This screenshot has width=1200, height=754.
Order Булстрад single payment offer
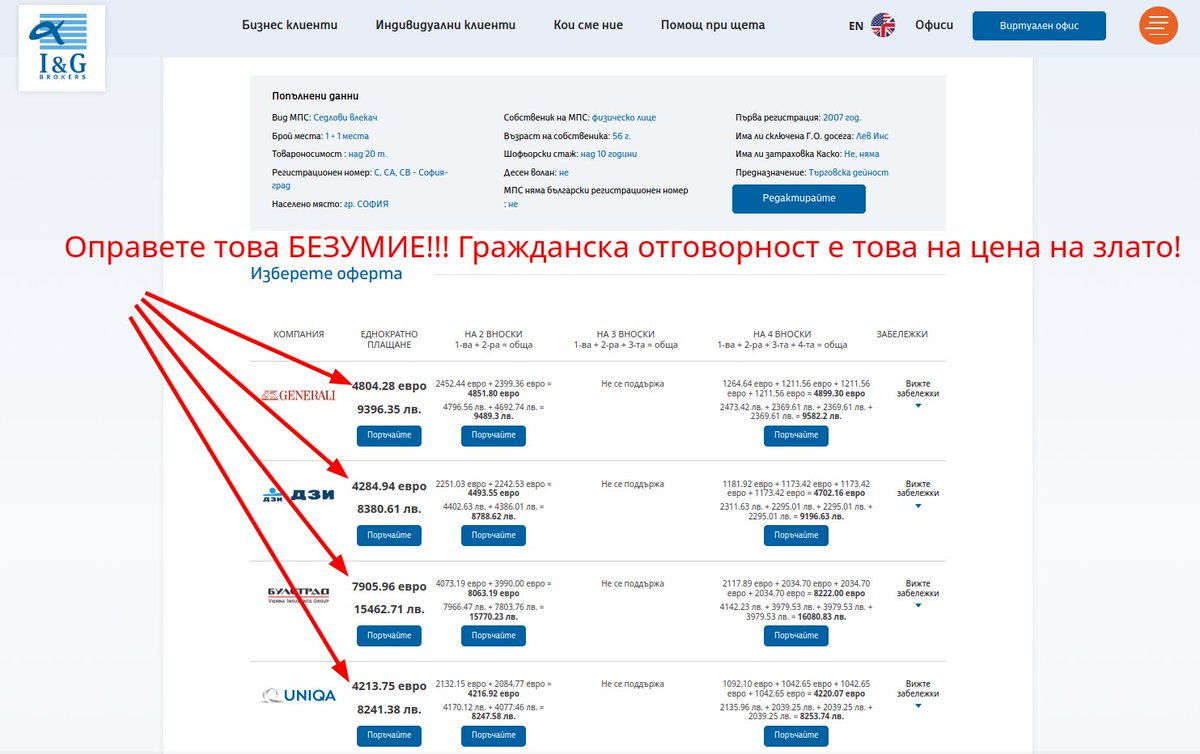(x=389, y=635)
